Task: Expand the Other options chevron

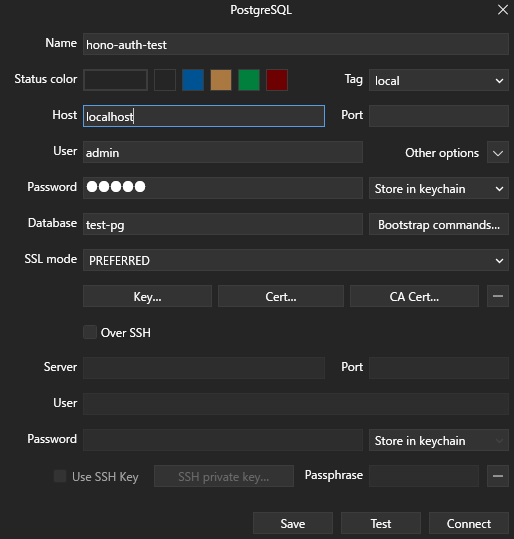Action: 497,152
